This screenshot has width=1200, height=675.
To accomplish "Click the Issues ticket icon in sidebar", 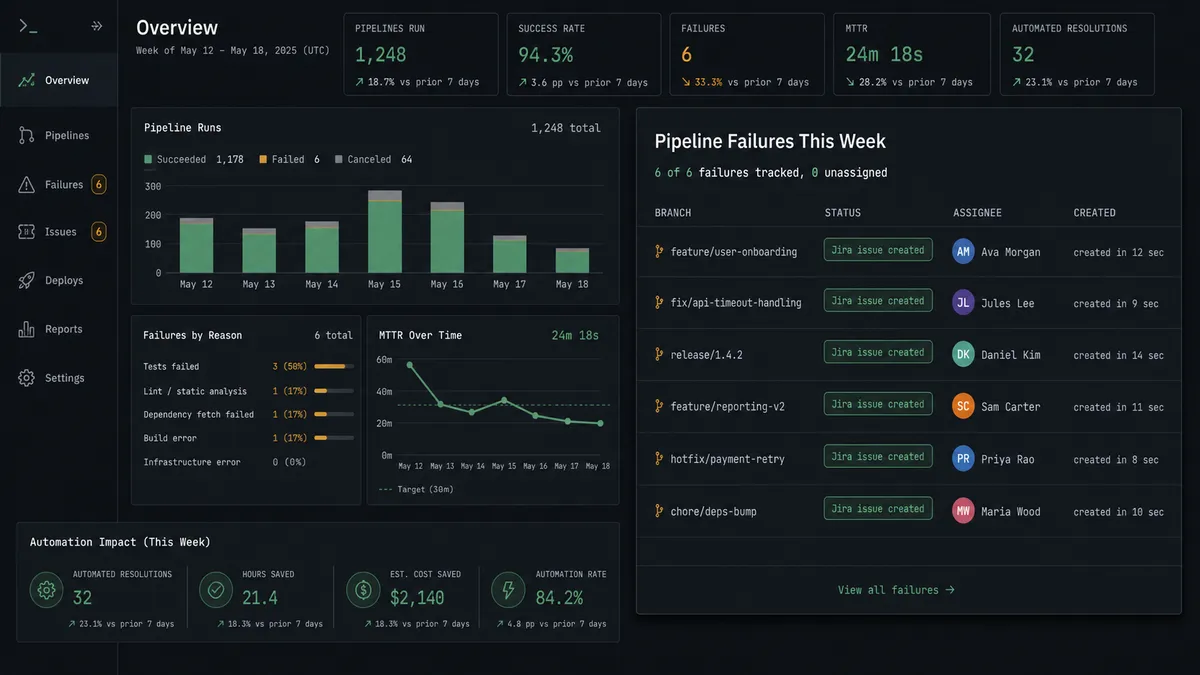I will tap(27, 232).
